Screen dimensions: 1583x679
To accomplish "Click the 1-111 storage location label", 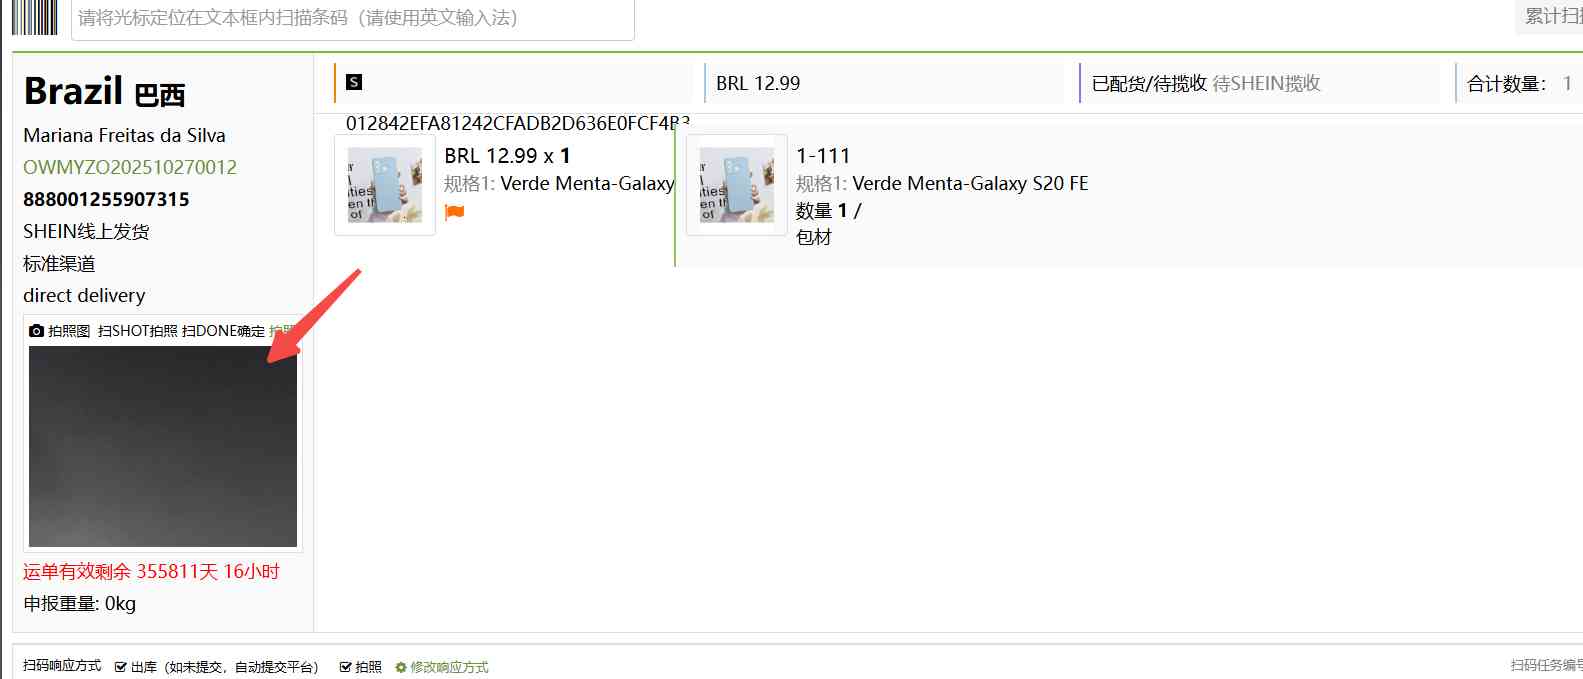I will point(823,156).
